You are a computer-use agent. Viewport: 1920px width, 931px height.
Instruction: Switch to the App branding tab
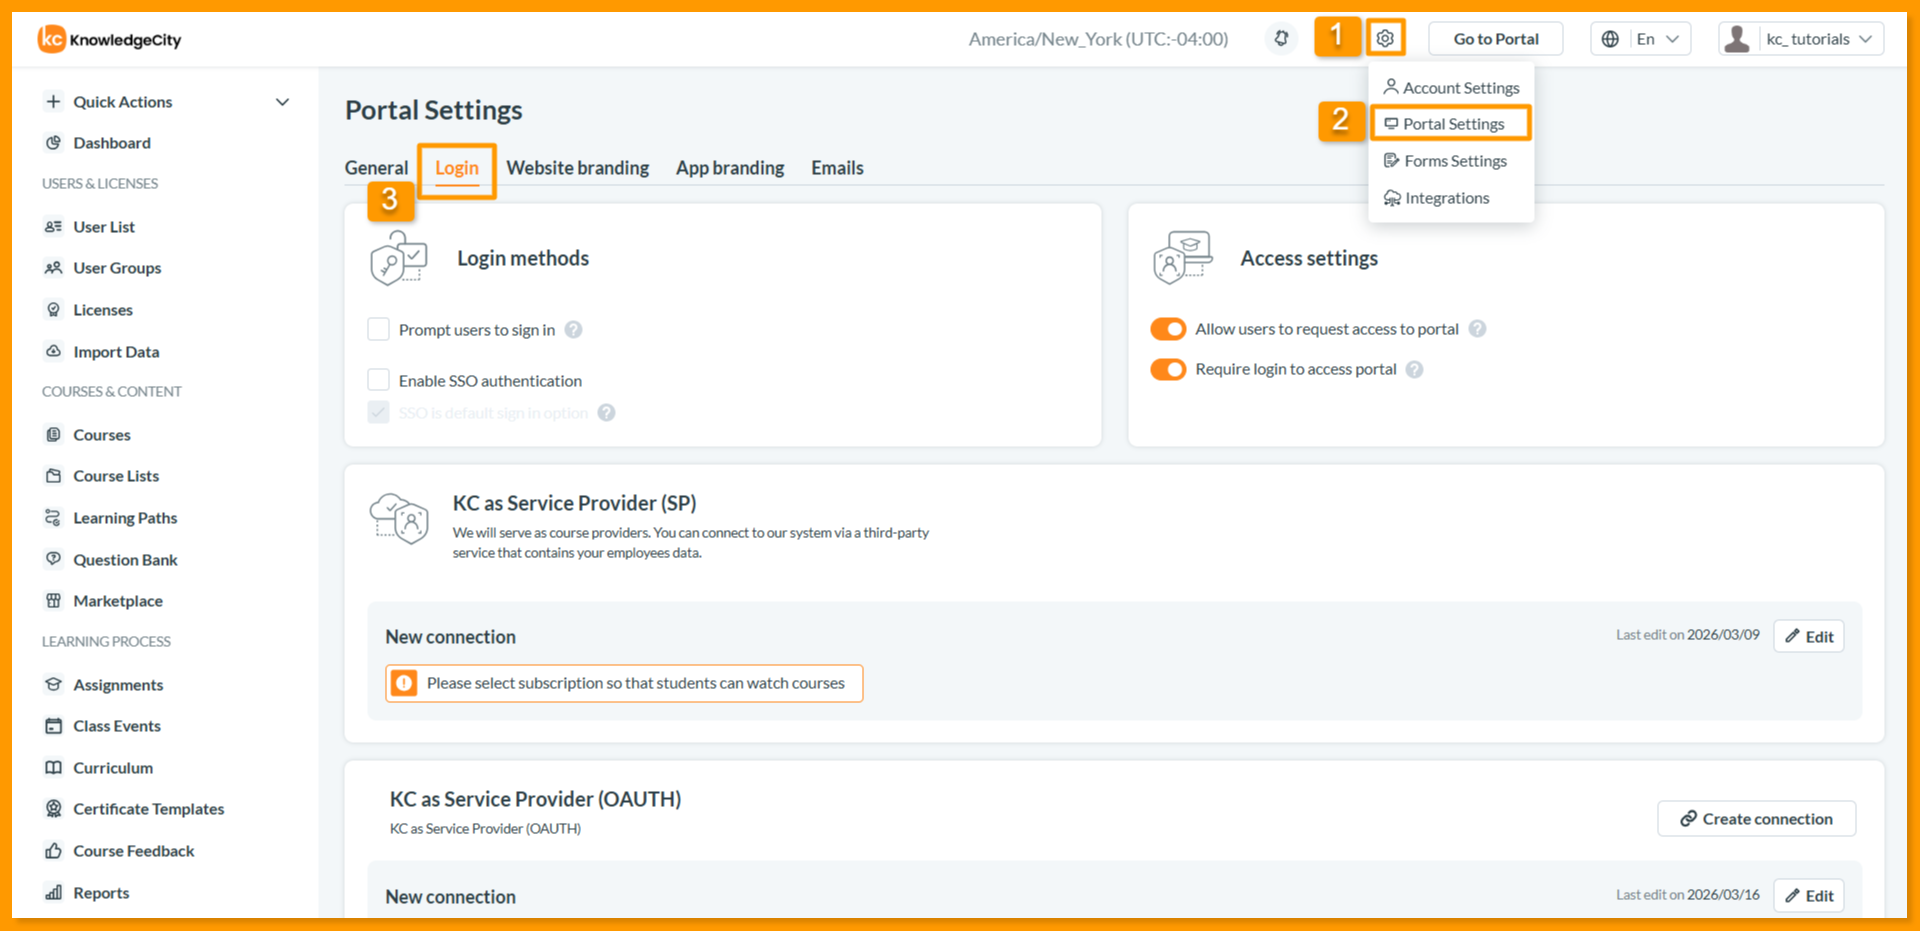coord(730,168)
